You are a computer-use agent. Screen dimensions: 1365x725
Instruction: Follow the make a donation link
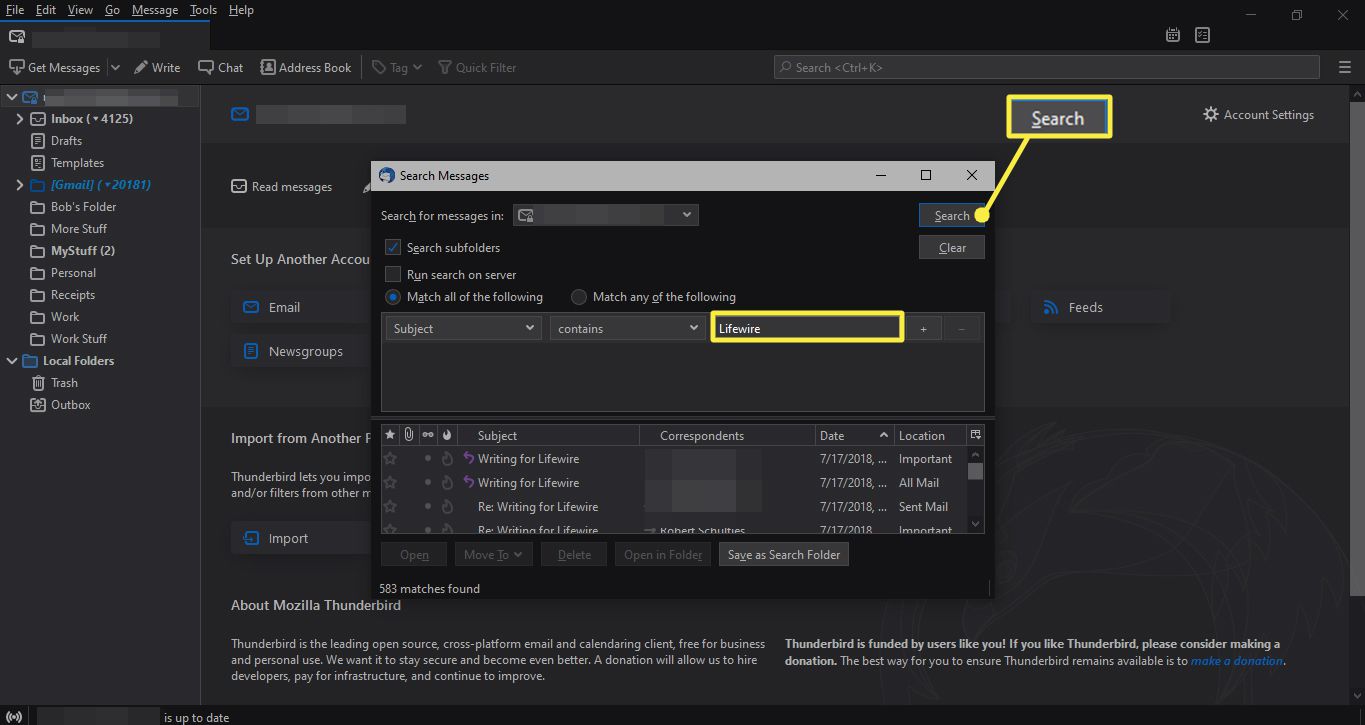click(1237, 661)
